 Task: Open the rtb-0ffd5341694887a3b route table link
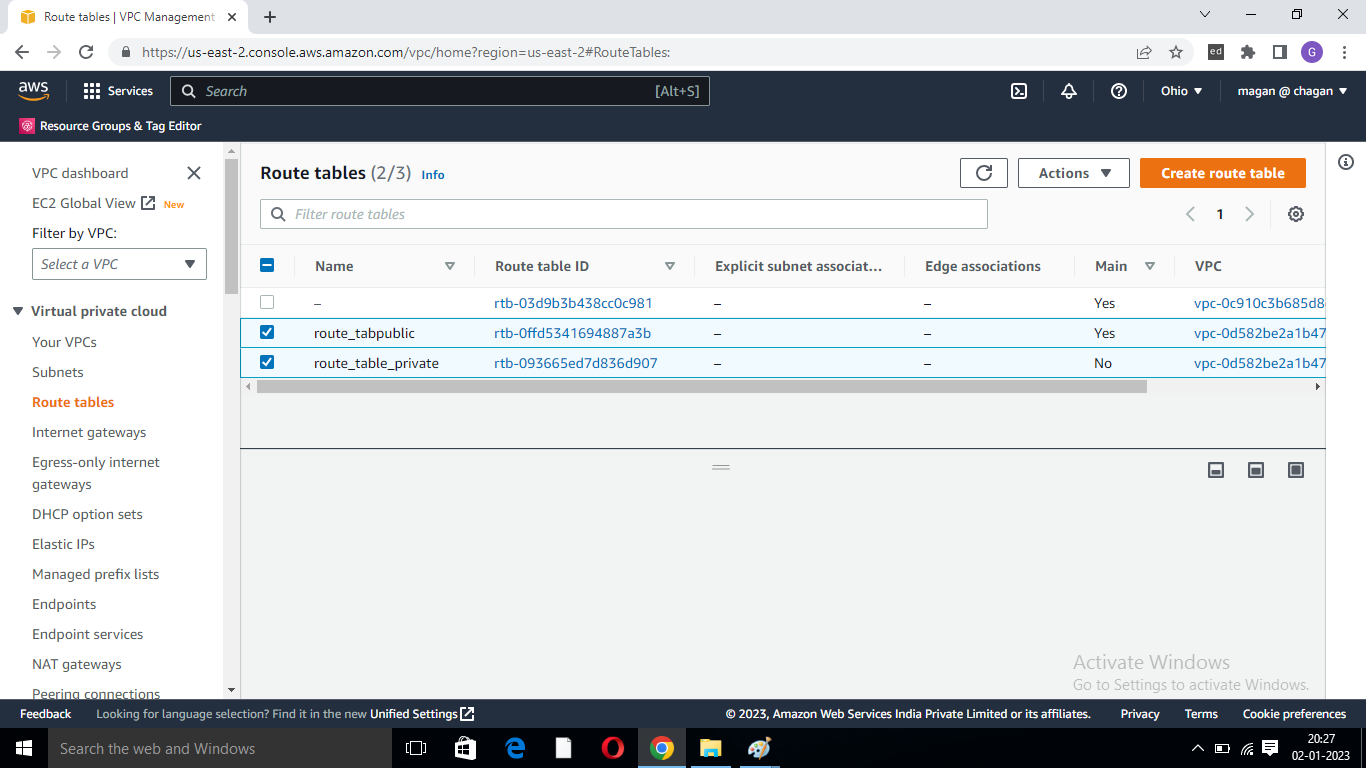pyautogui.click(x=572, y=332)
